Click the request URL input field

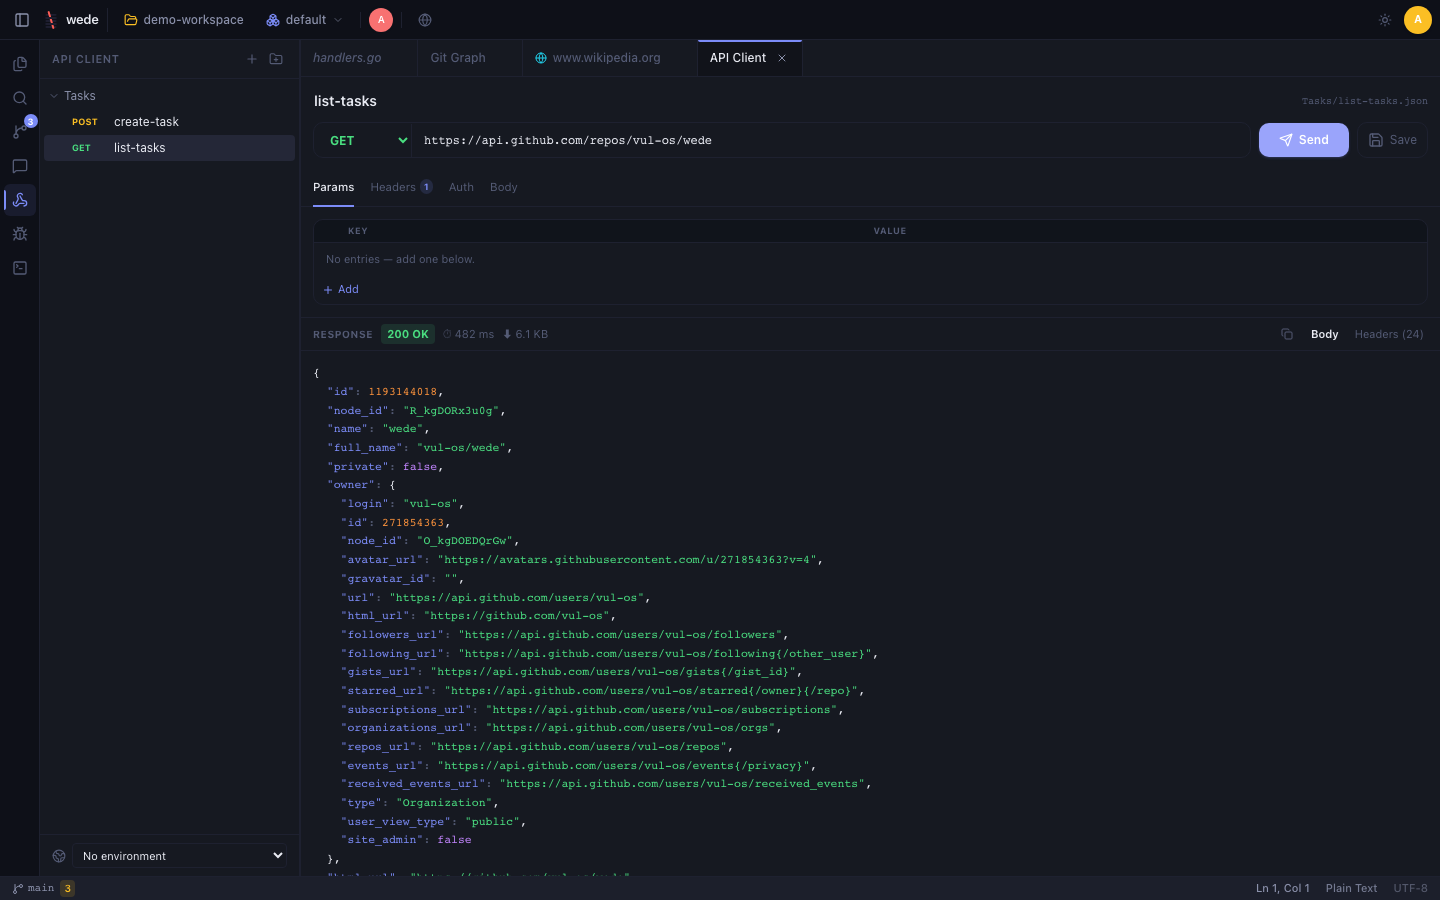[830, 140]
